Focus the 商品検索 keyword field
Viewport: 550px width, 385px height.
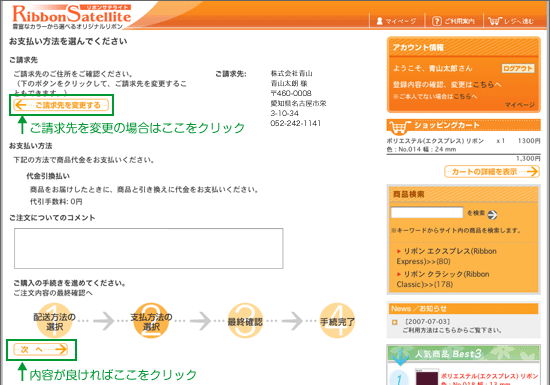coord(427,212)
